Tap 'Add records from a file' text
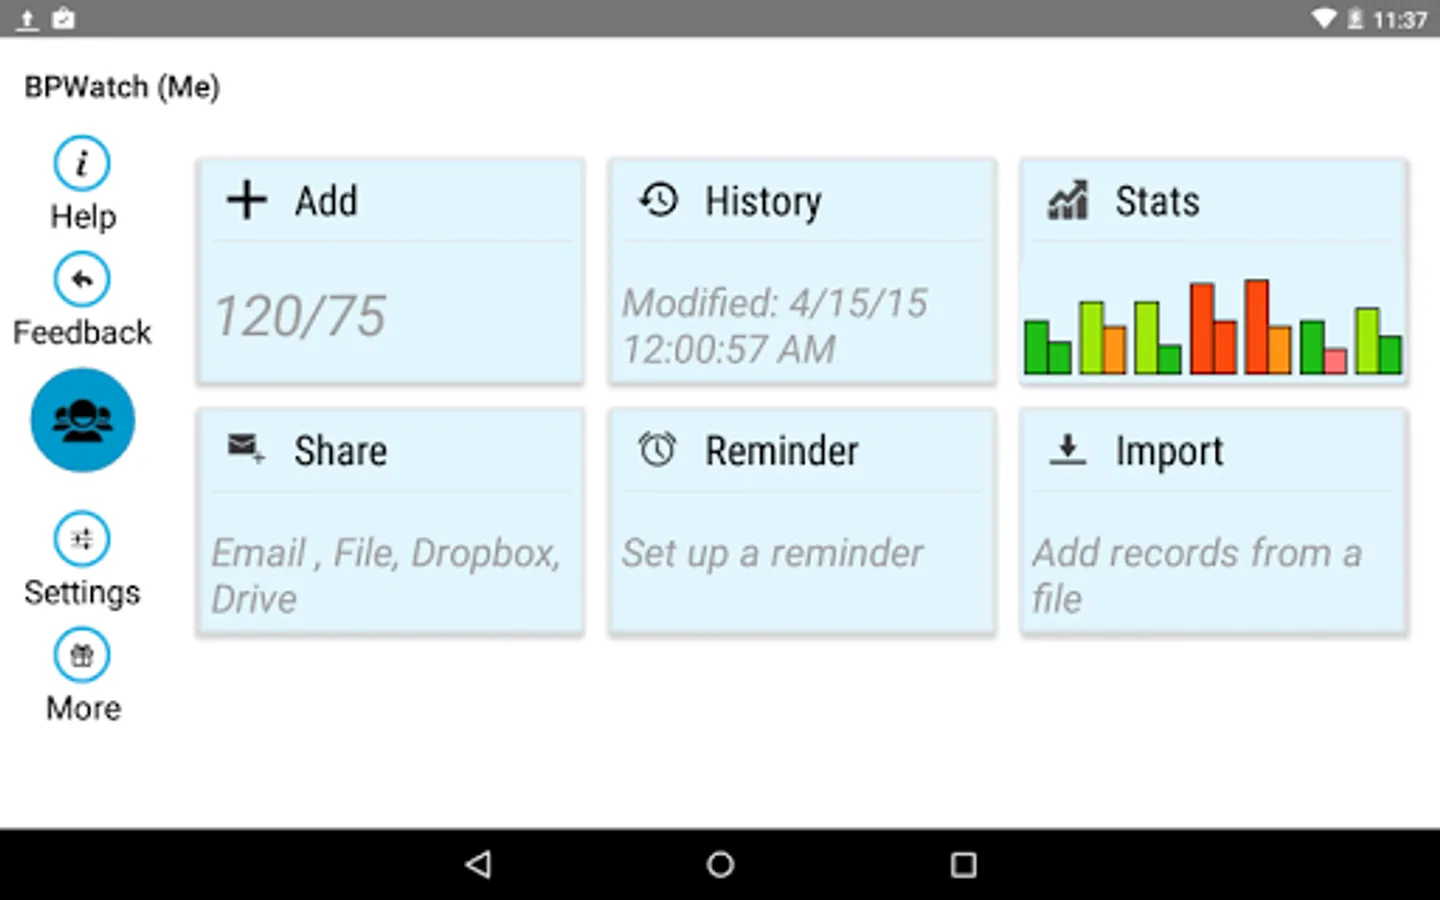 (x=1197, y=575)
